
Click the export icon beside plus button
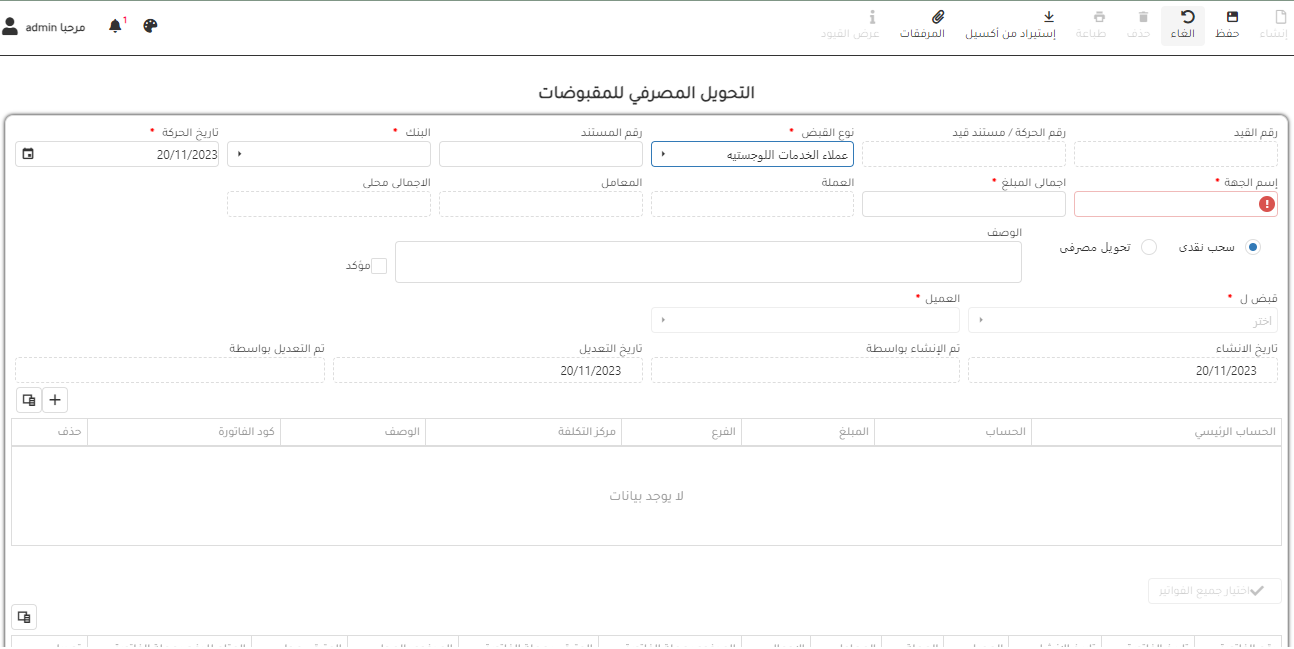coord(29,400)
